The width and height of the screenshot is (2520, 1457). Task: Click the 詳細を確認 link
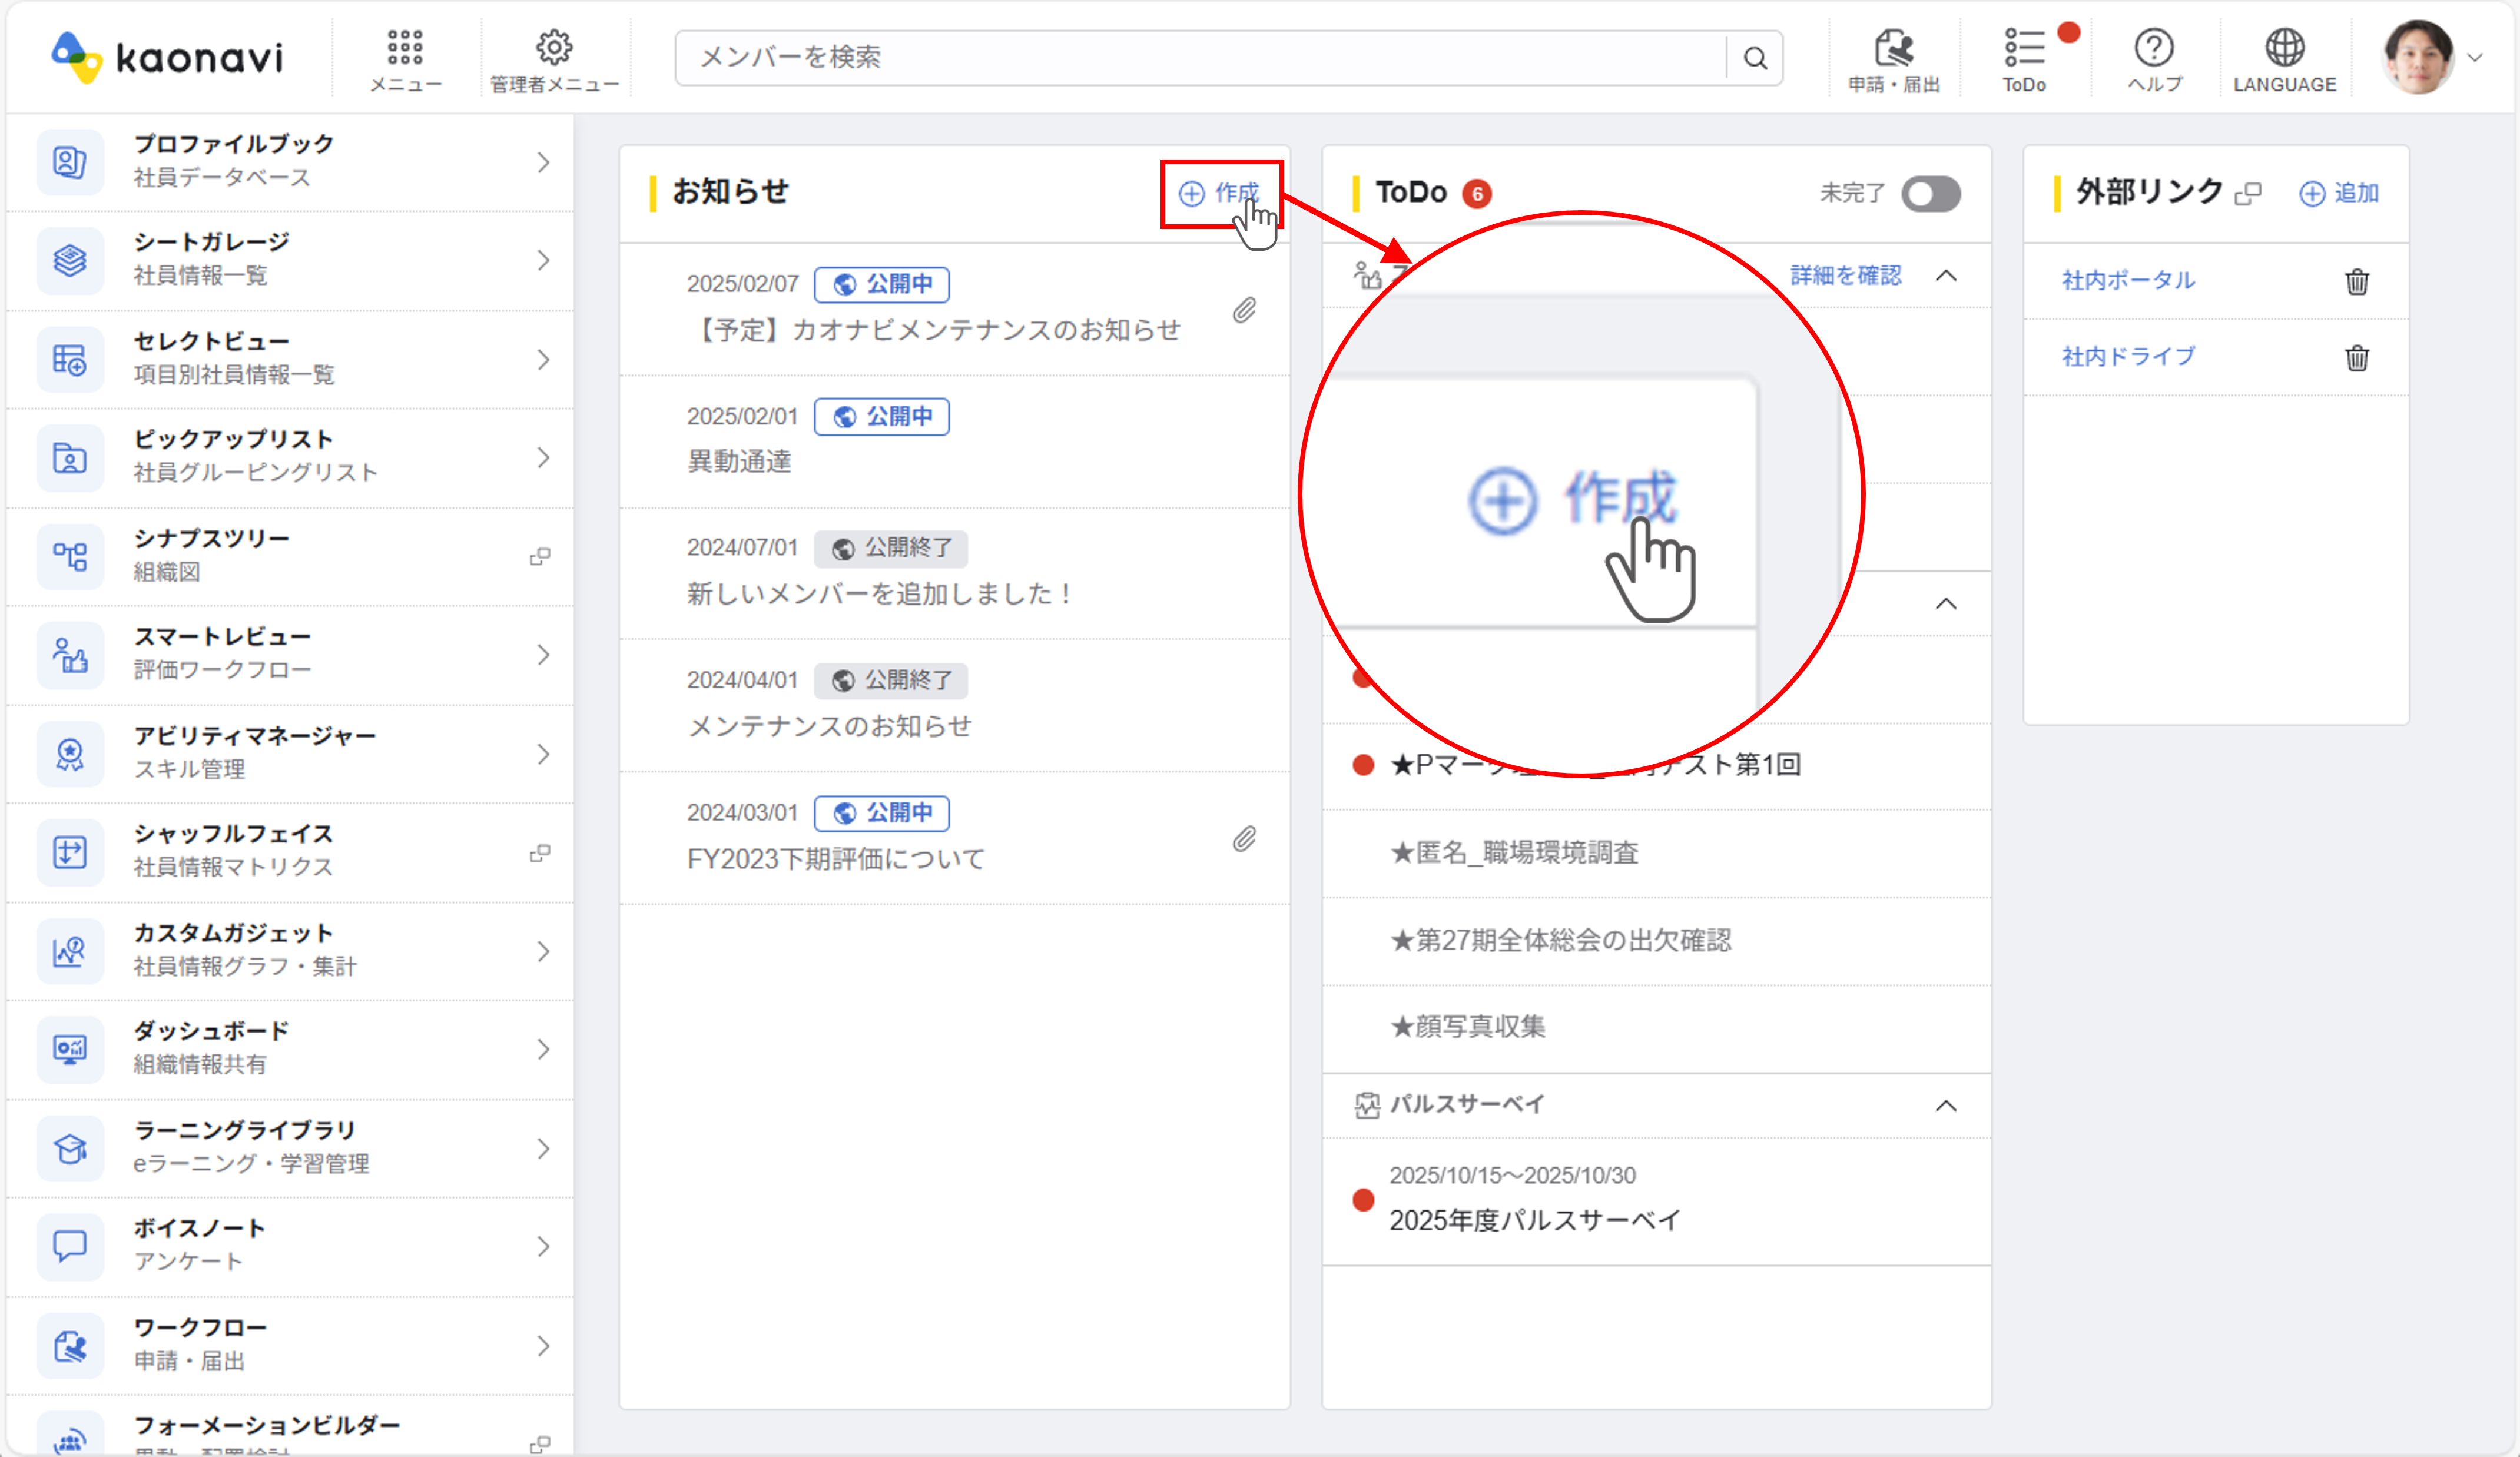[1845, 275]
